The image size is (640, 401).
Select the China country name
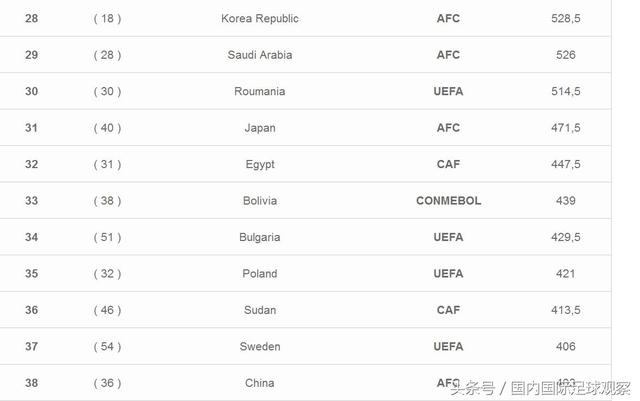pos(259,383)
